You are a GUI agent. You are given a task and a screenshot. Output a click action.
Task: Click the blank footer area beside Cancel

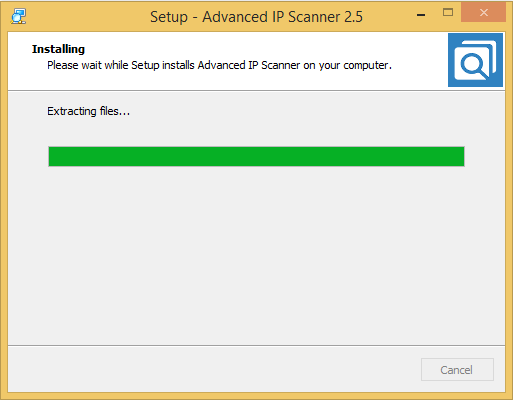pyautogui.click(x=213, y=369)
